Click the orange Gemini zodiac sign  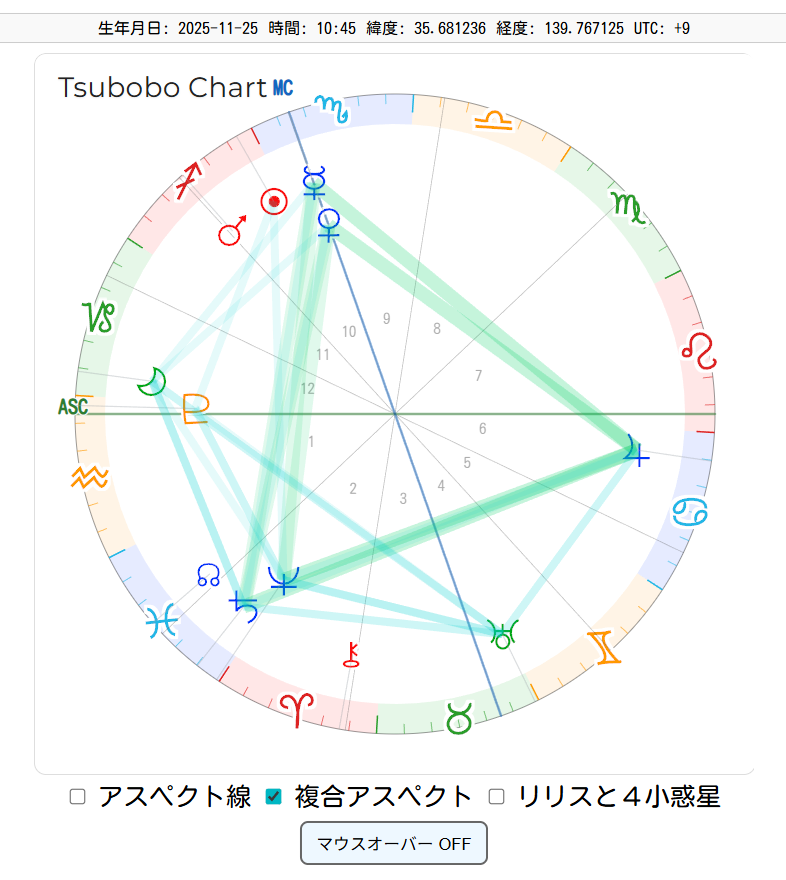coord(605,647)
